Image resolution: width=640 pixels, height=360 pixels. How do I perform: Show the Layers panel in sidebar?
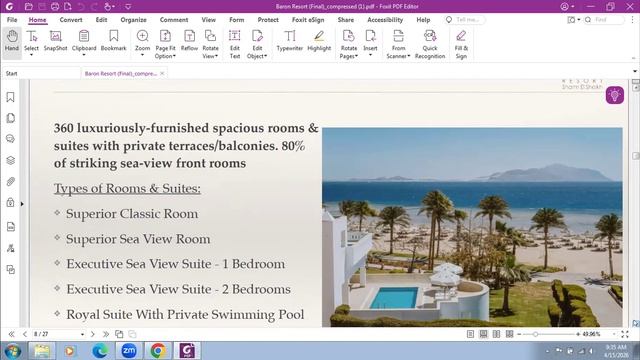[11, 160]
